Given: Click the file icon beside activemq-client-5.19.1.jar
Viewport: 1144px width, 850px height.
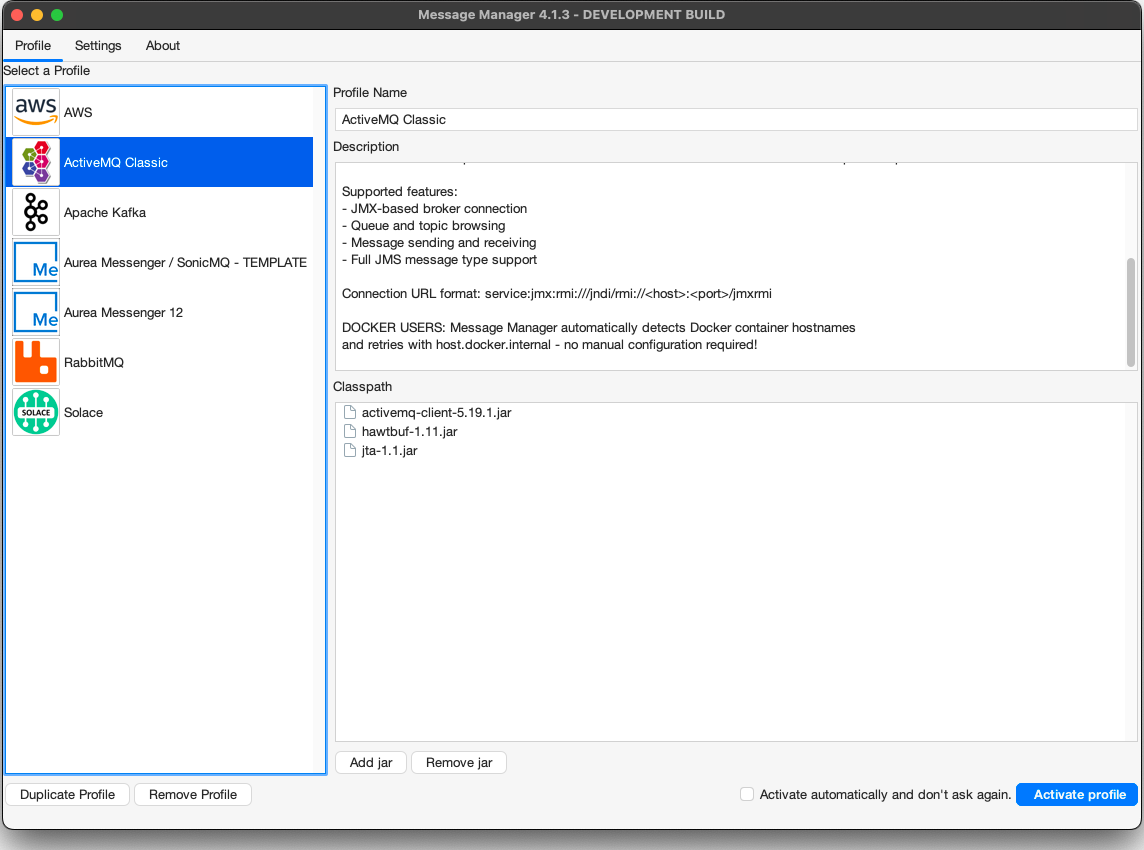Looking at the screenshot, I should 350,412.
